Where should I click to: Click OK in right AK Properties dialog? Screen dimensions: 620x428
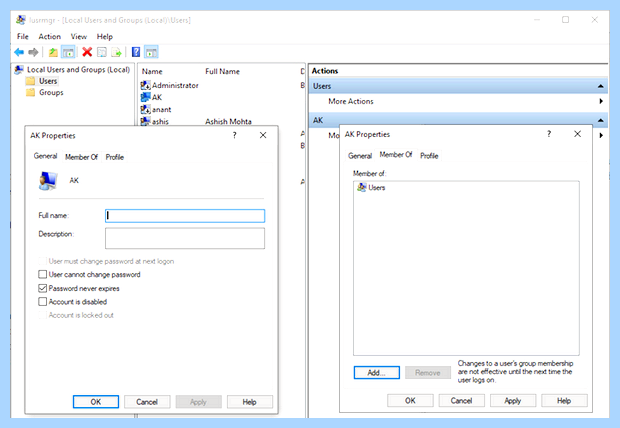click(x=410, y=400)
